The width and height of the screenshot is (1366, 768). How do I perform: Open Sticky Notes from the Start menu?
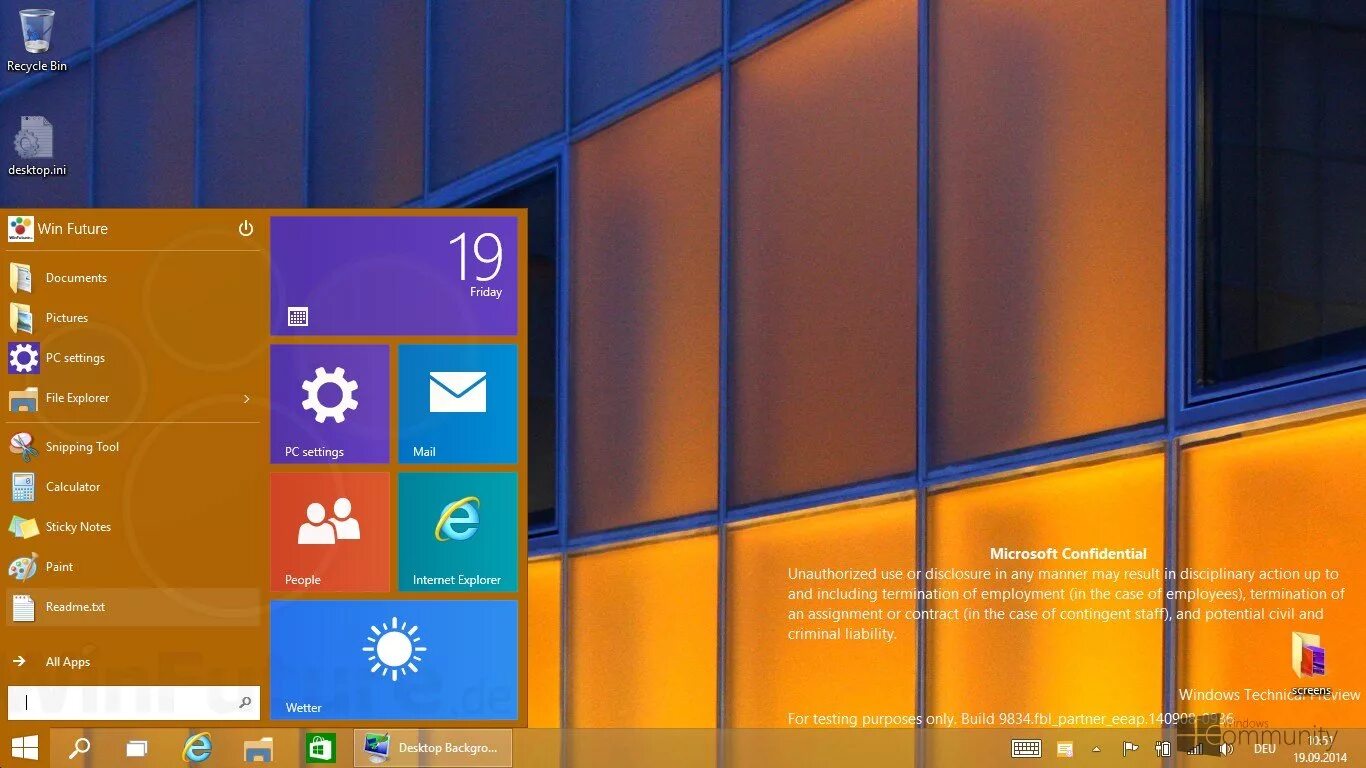tap(133, 527)
